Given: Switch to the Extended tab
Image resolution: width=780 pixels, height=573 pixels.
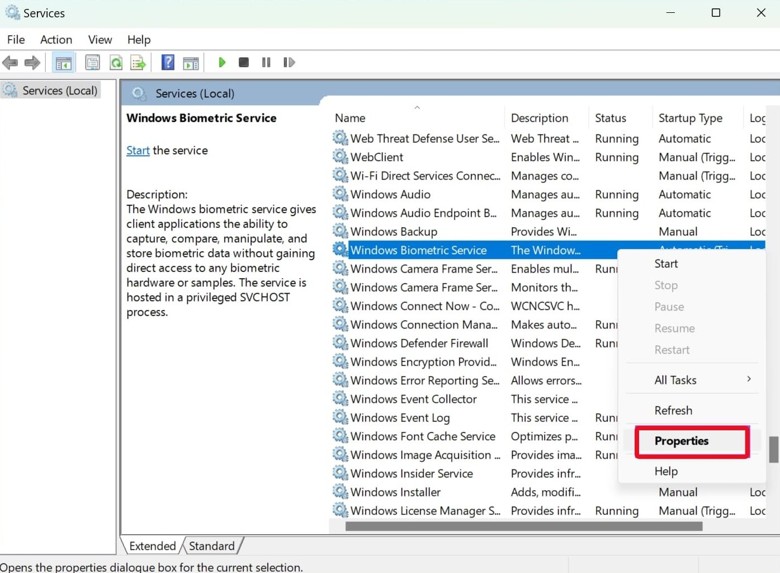Looking at the screenshot, I should (x=152, y=546).
